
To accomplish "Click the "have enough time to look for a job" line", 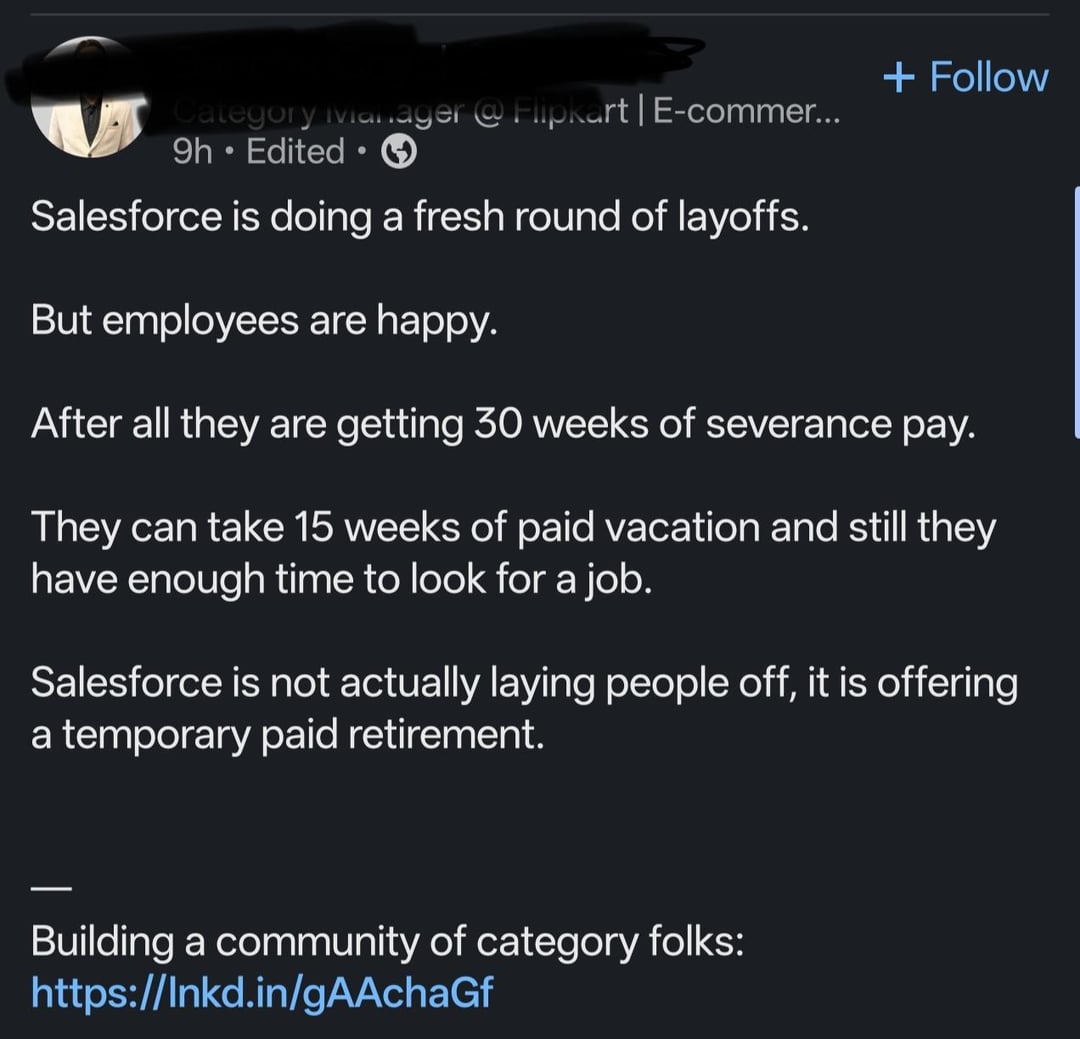I will coord(342,580).
